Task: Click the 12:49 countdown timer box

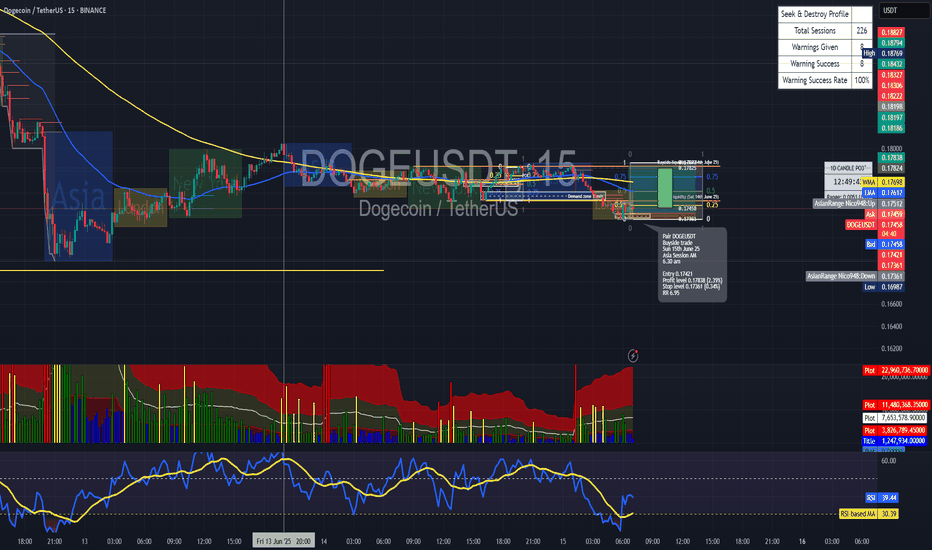Action: point(848,182)
